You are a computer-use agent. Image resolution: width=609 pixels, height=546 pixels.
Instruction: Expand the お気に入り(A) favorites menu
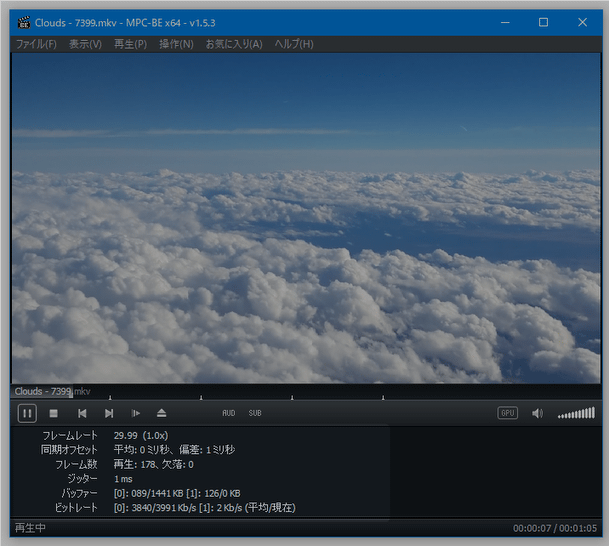(x=234, y=44)
